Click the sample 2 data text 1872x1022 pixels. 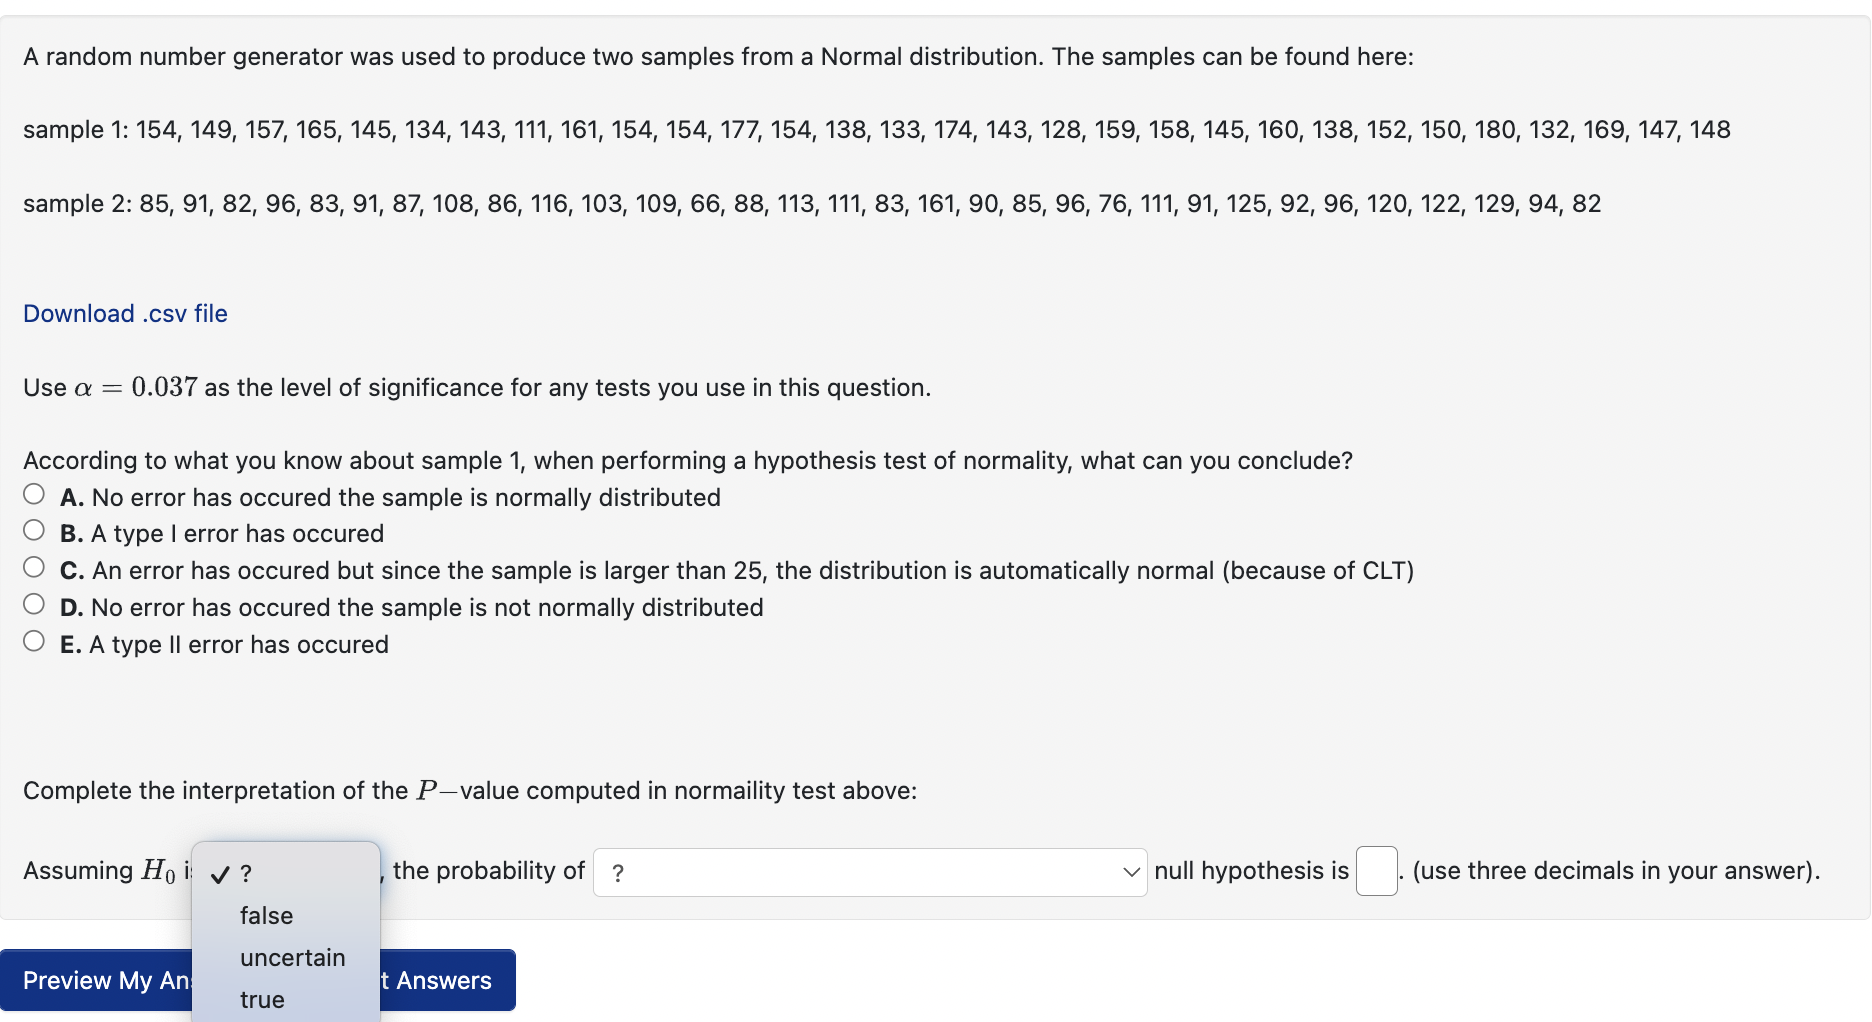coord(810,203)
